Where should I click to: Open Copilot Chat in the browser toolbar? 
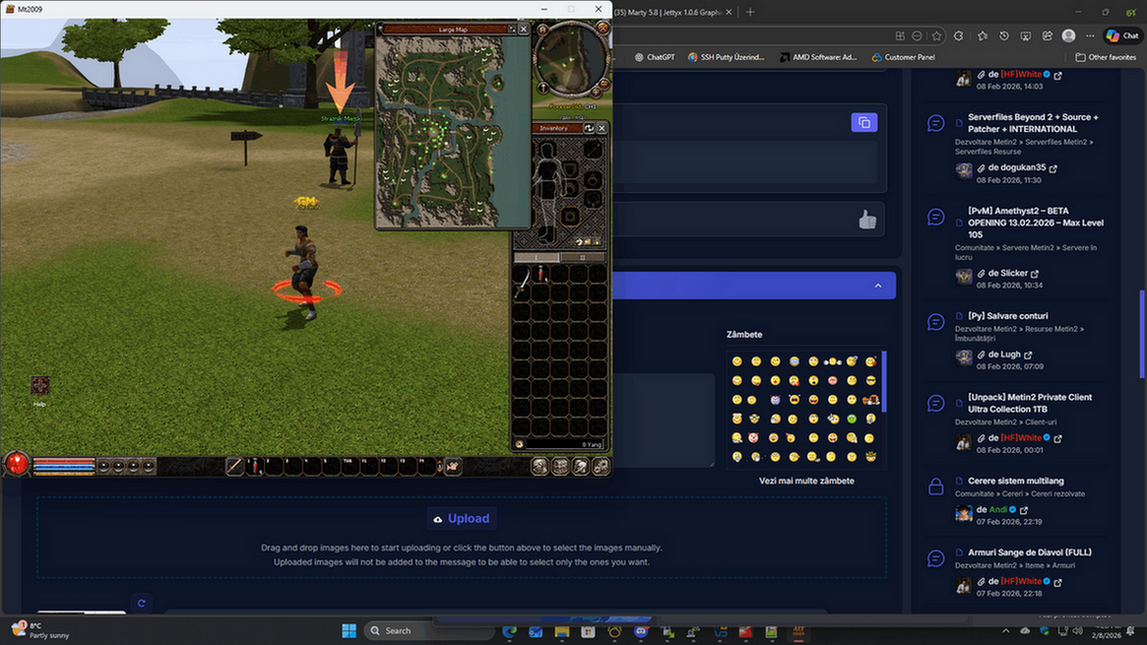click(x=1122, y=35)
